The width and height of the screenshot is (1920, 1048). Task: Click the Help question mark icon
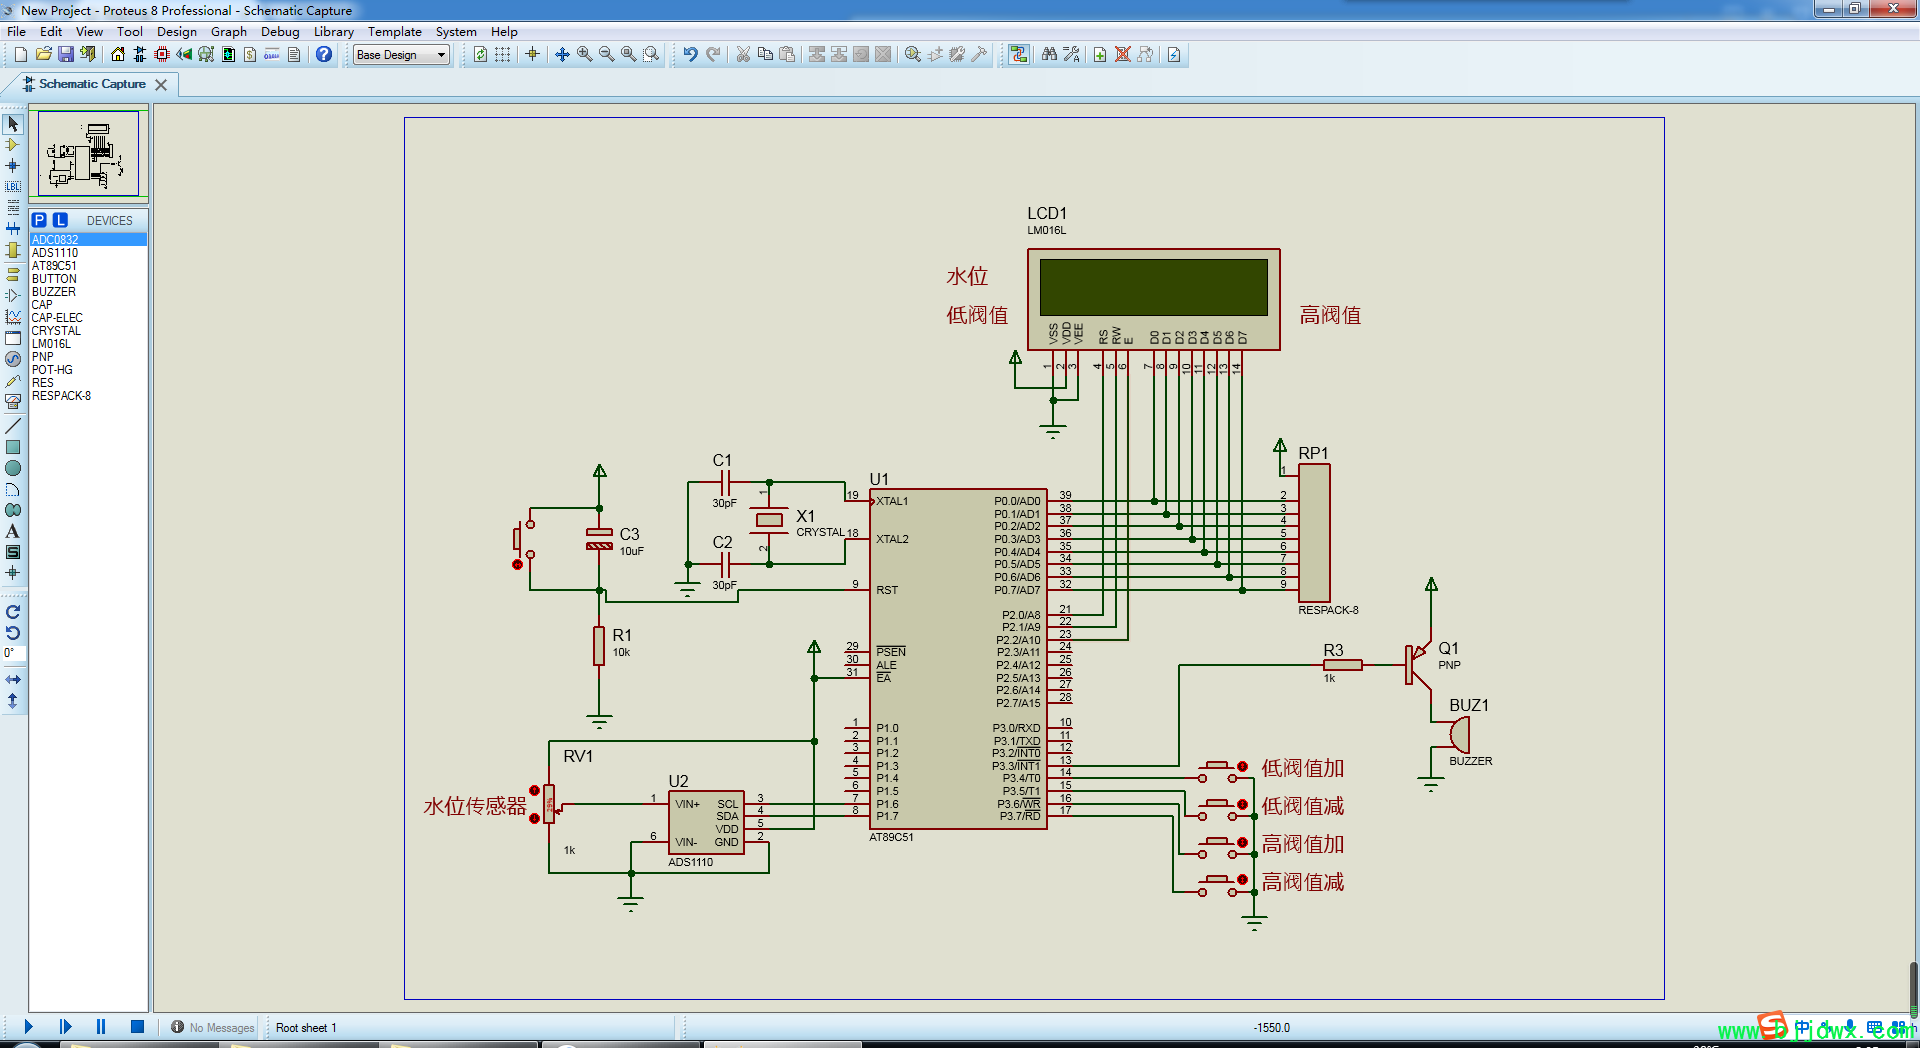324,55
